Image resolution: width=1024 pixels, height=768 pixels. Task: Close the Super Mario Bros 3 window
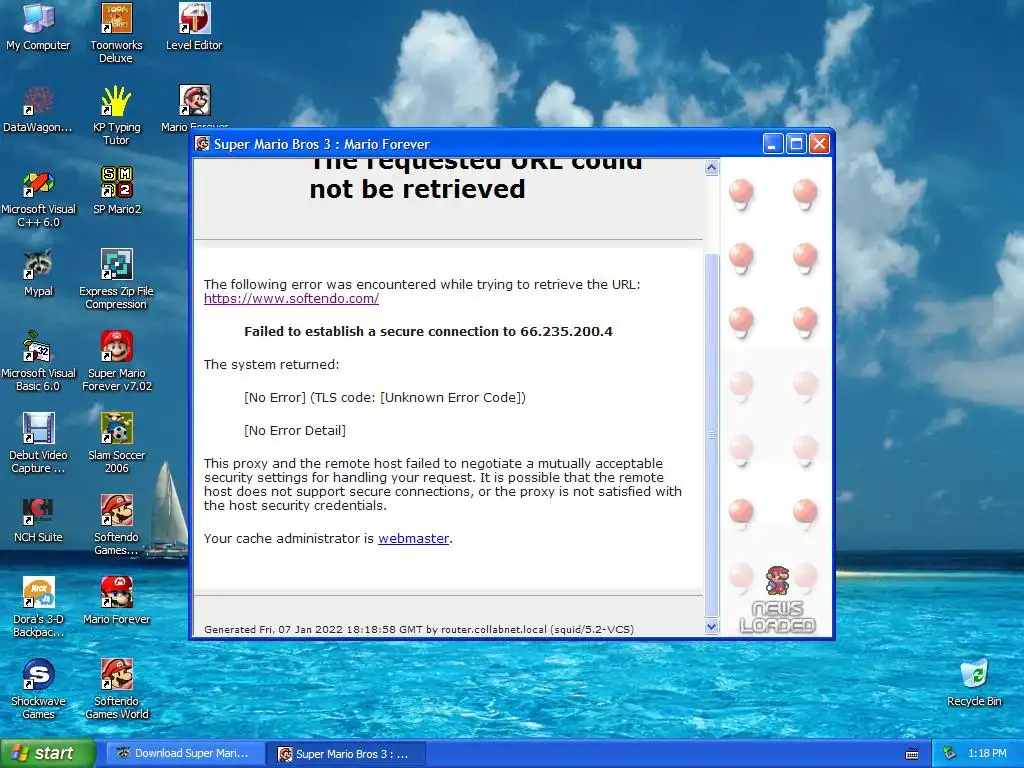[x=819, y=144]
